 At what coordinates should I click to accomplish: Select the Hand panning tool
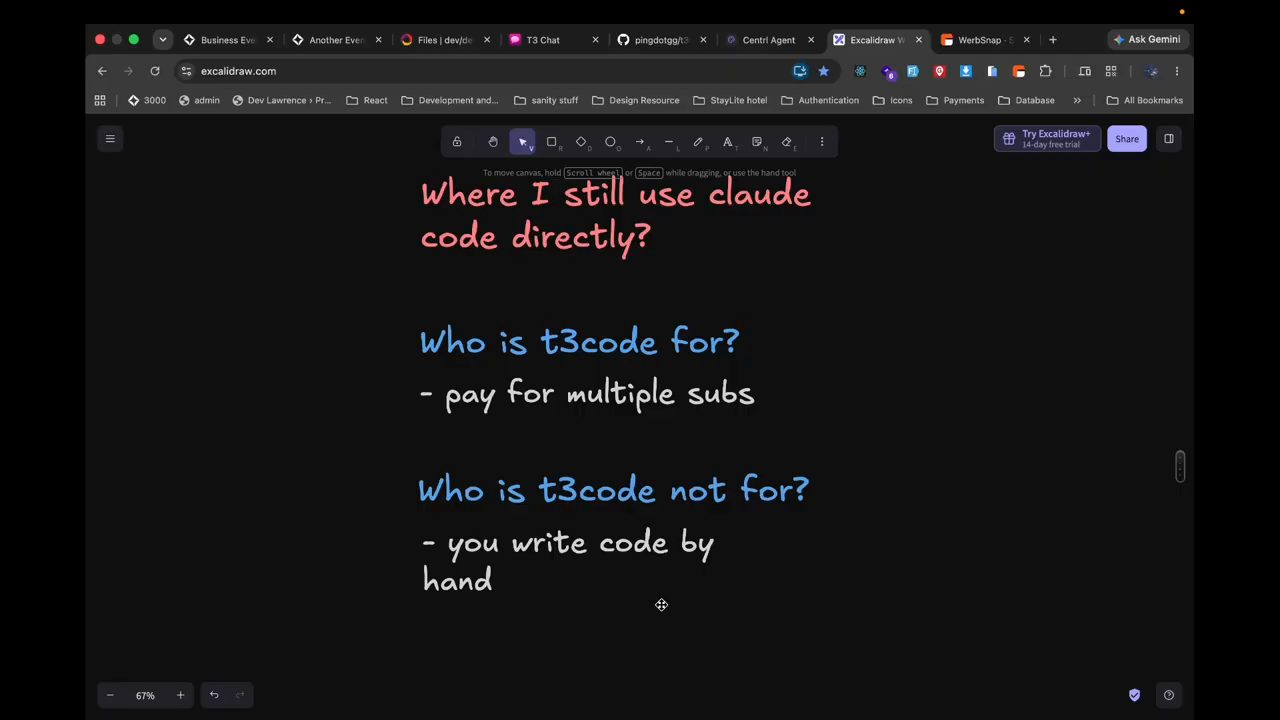click(x=493, y=142)
